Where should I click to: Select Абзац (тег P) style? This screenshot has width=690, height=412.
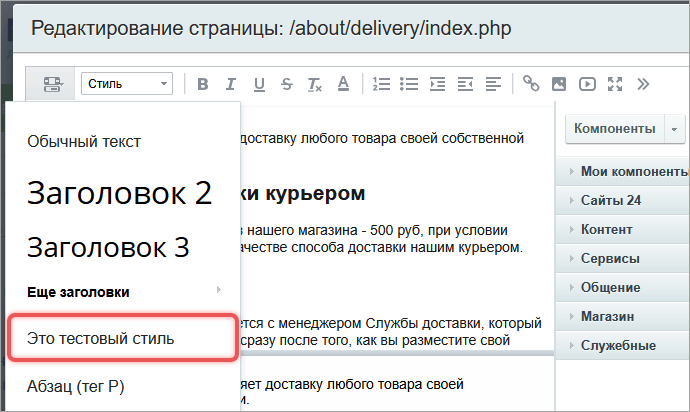tap(76, 386)
